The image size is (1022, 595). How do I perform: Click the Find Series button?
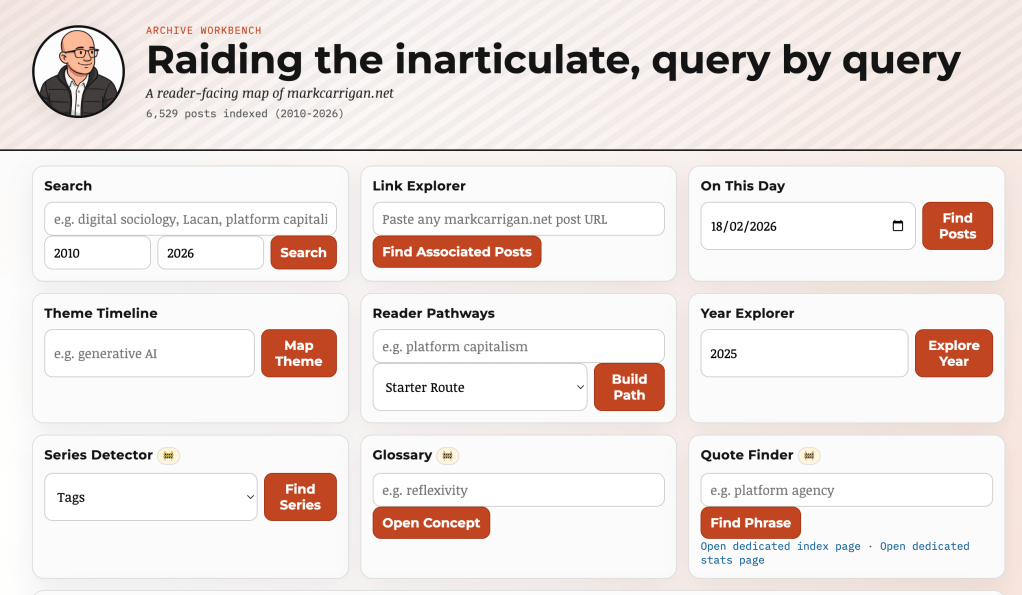tap(300, 497)
